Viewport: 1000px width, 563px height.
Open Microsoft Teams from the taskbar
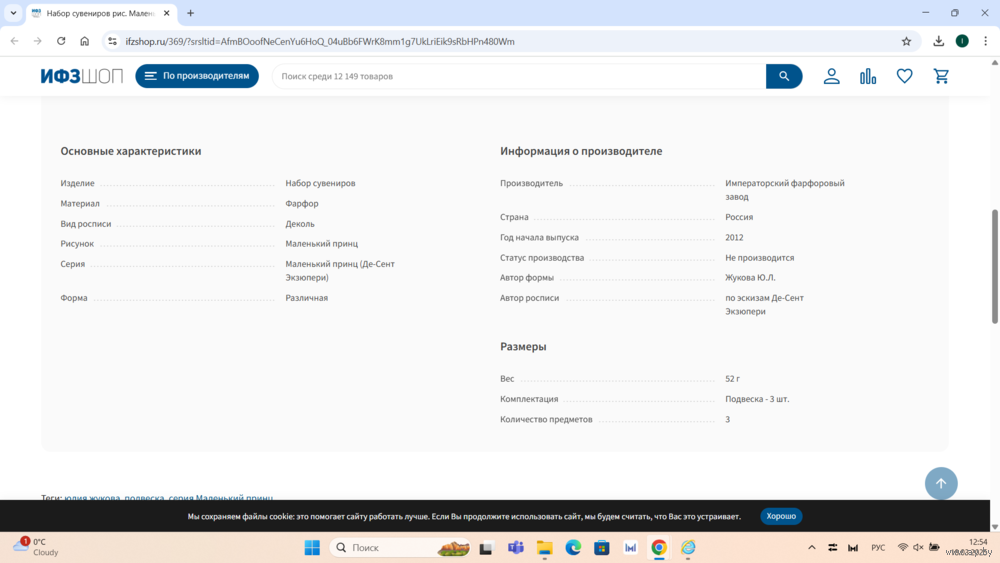point(515,548)
